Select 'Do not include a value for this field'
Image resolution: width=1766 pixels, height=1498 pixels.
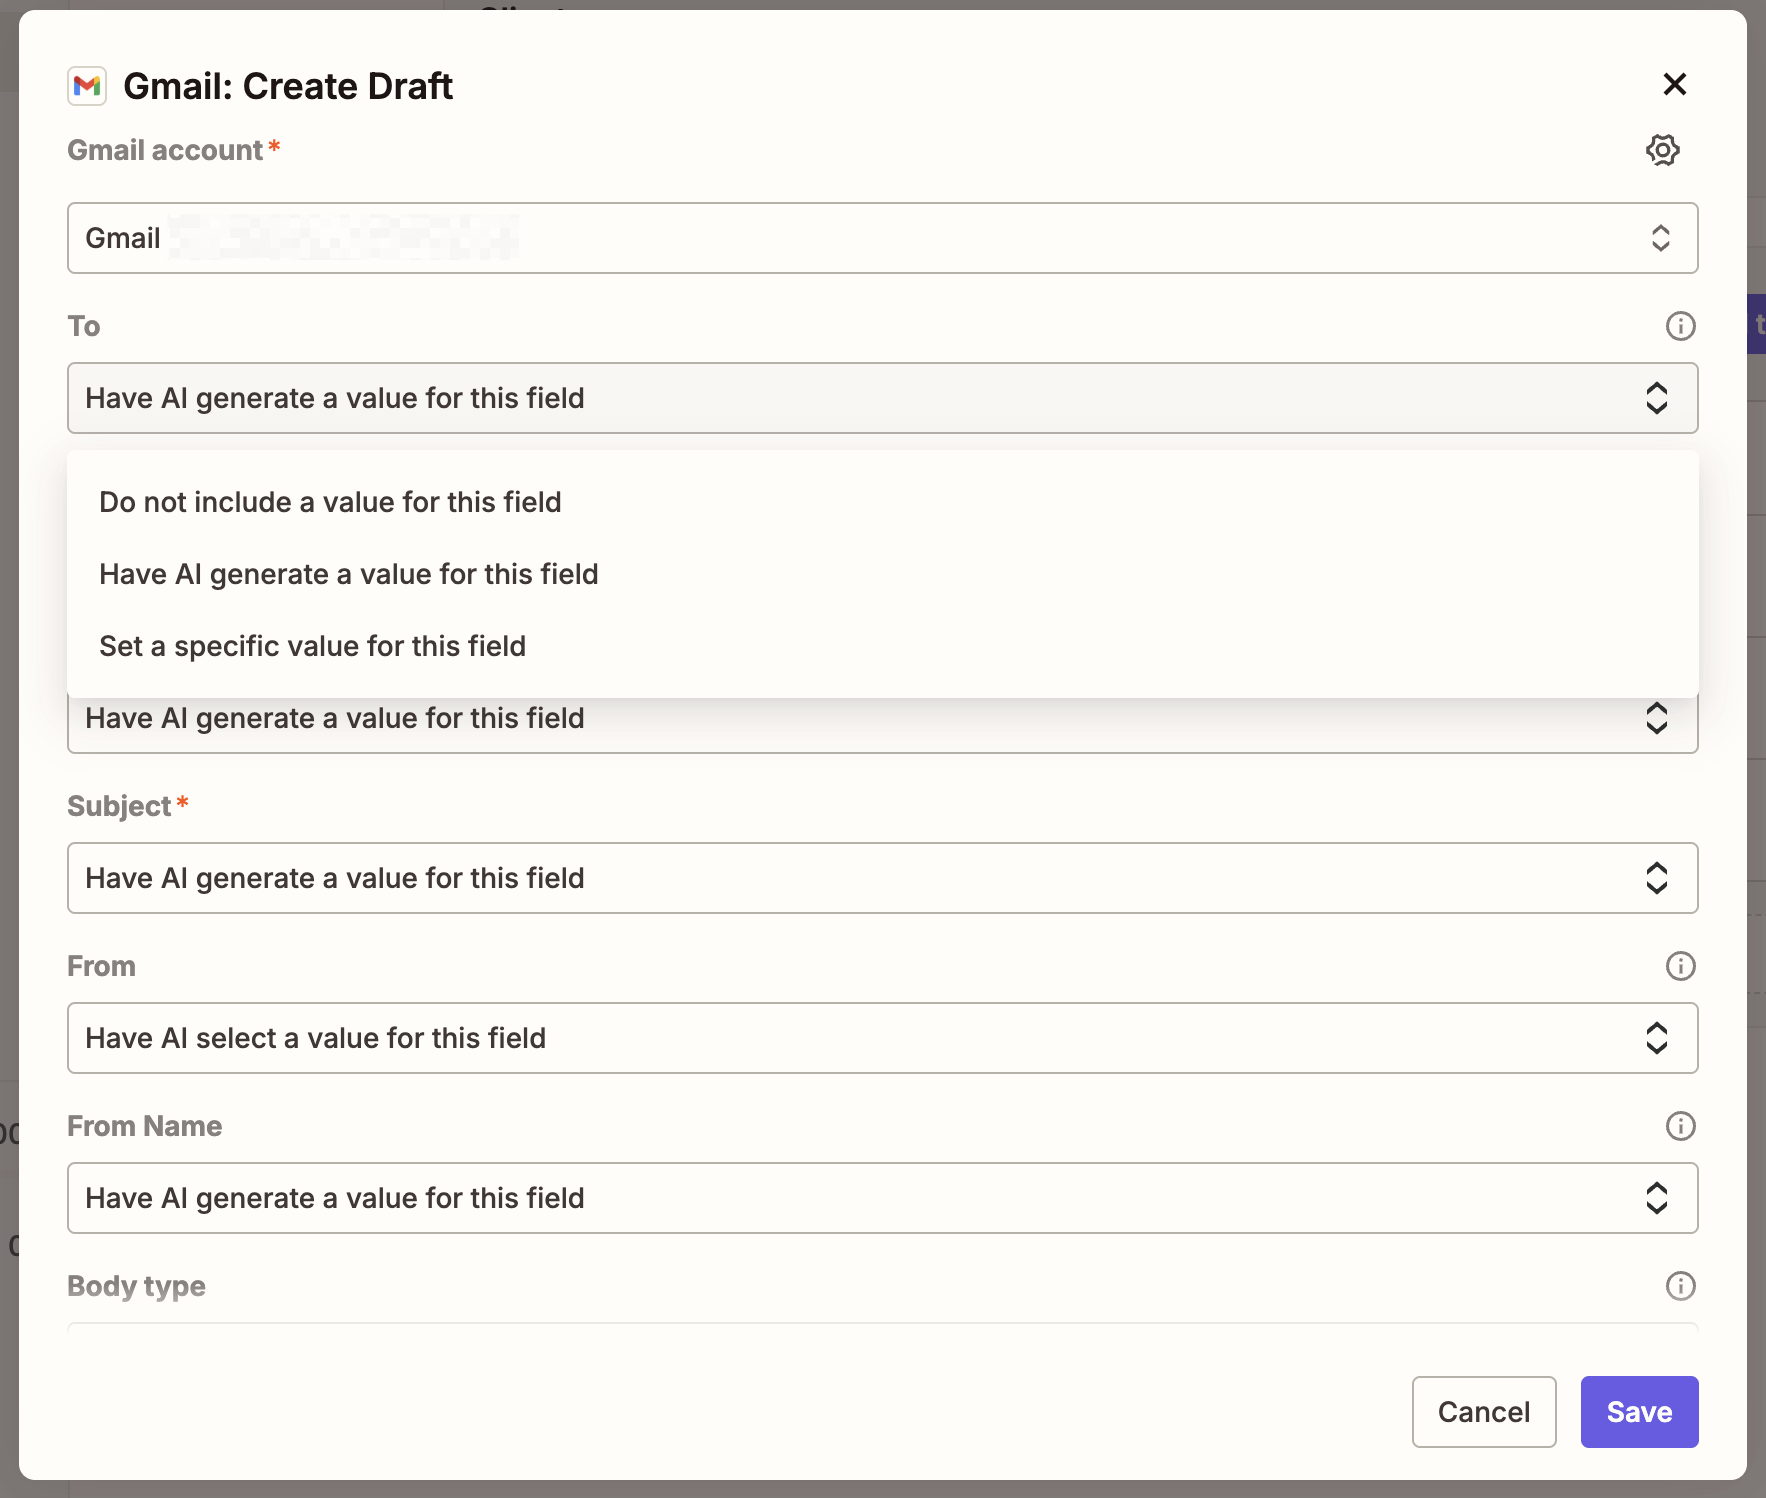coord(330,502)
